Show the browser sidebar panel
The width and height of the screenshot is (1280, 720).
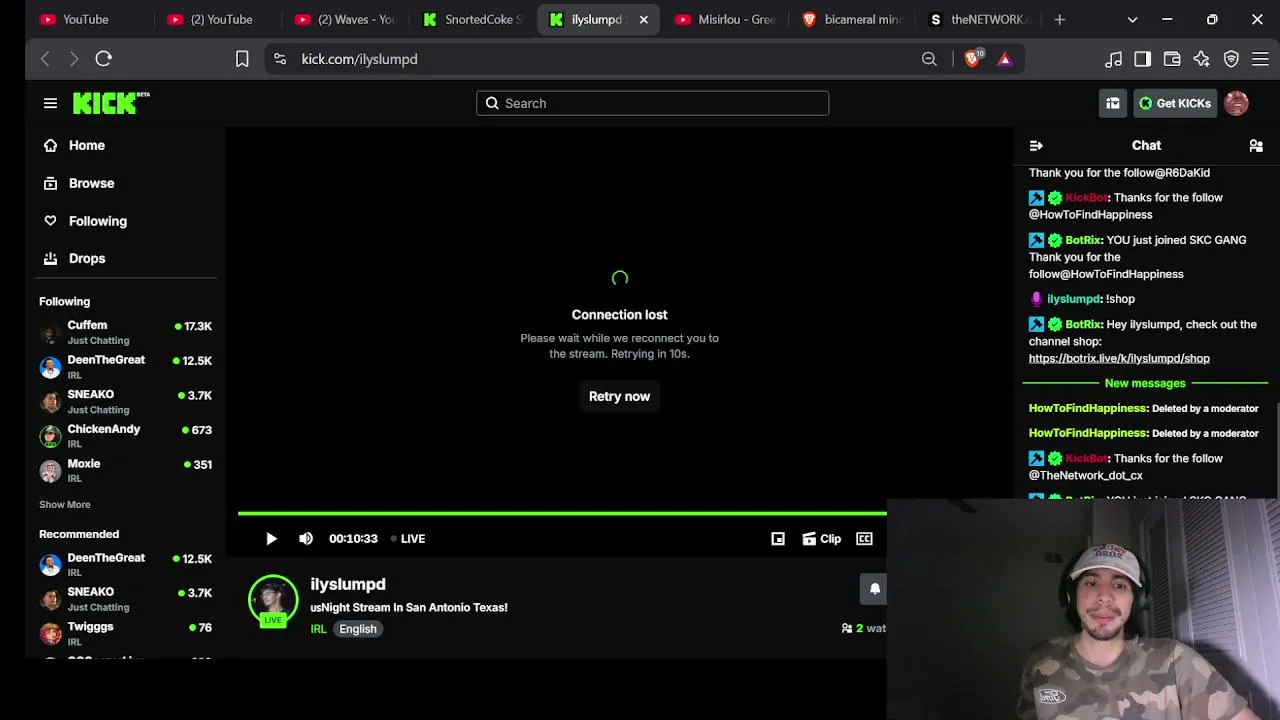click(x=1142, y=59)
